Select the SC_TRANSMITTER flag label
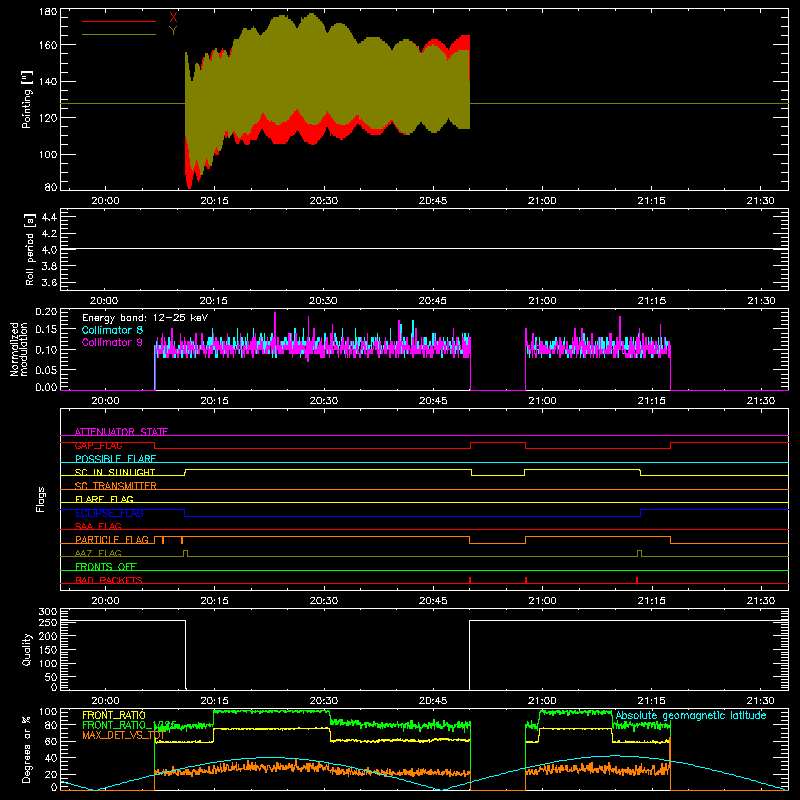The height and width of the screenshot is (800, 800). pyautogui.click(x=116, y=486)
